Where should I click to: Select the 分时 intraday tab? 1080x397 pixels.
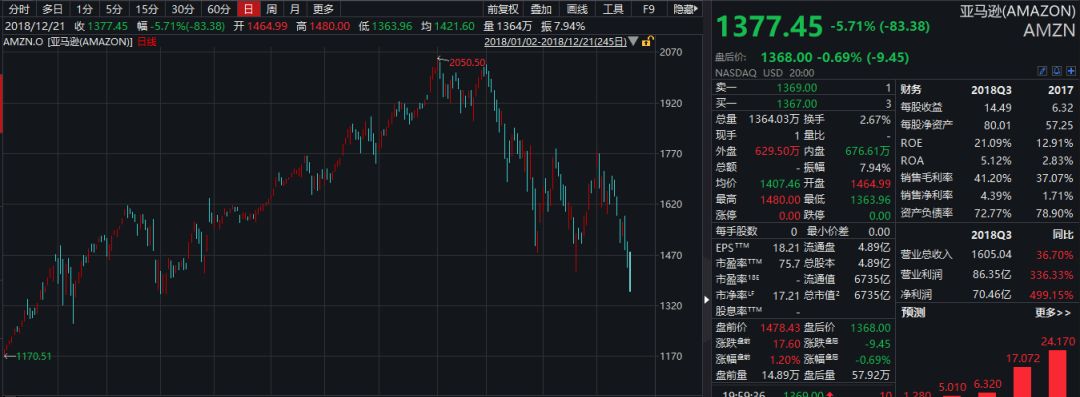[x=19, y=9]
